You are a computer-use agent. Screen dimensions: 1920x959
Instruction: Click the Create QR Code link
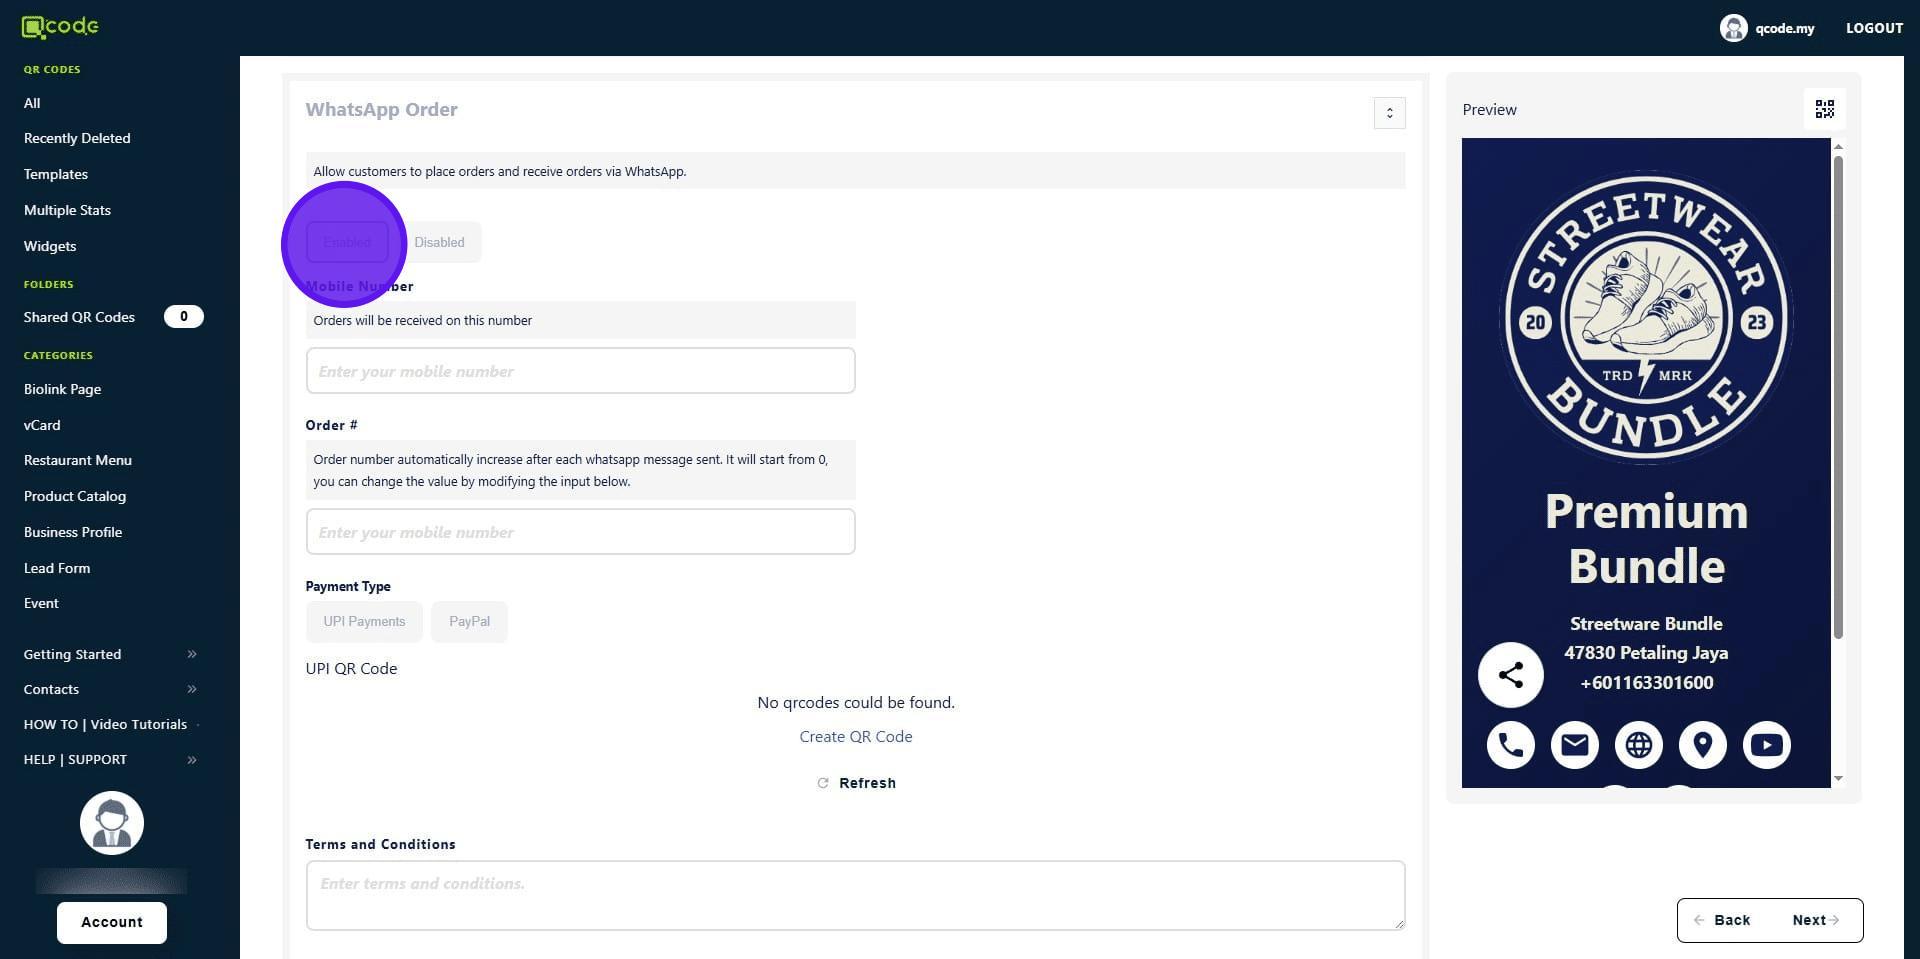point(856,737)
